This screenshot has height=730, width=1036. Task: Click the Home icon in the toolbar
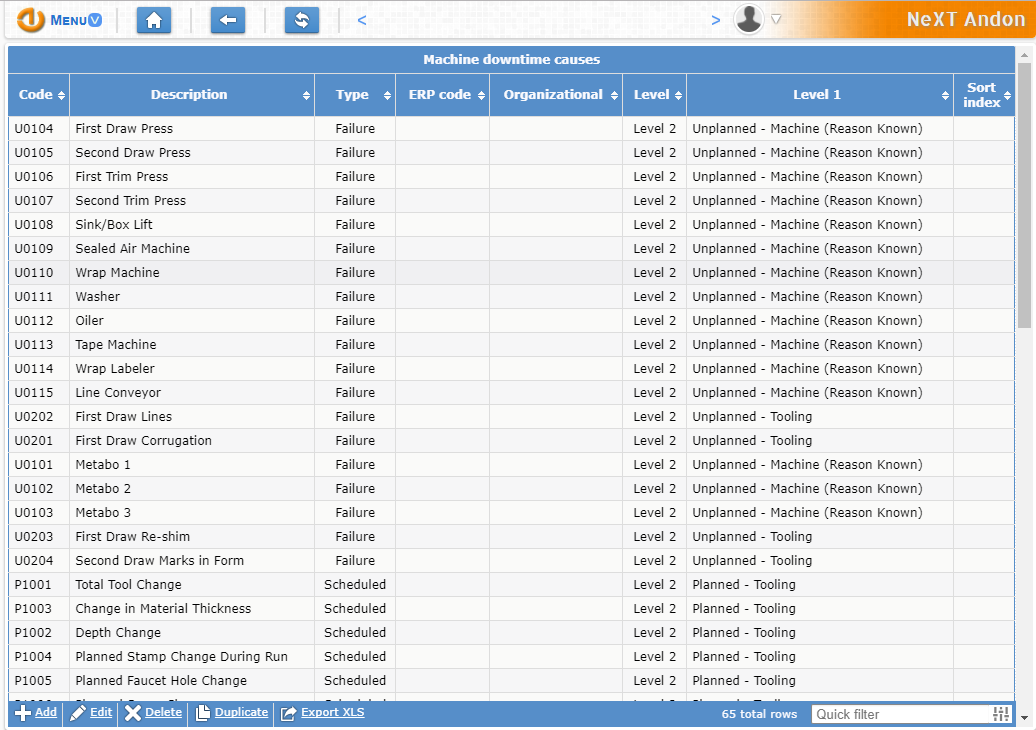[153, 19]
